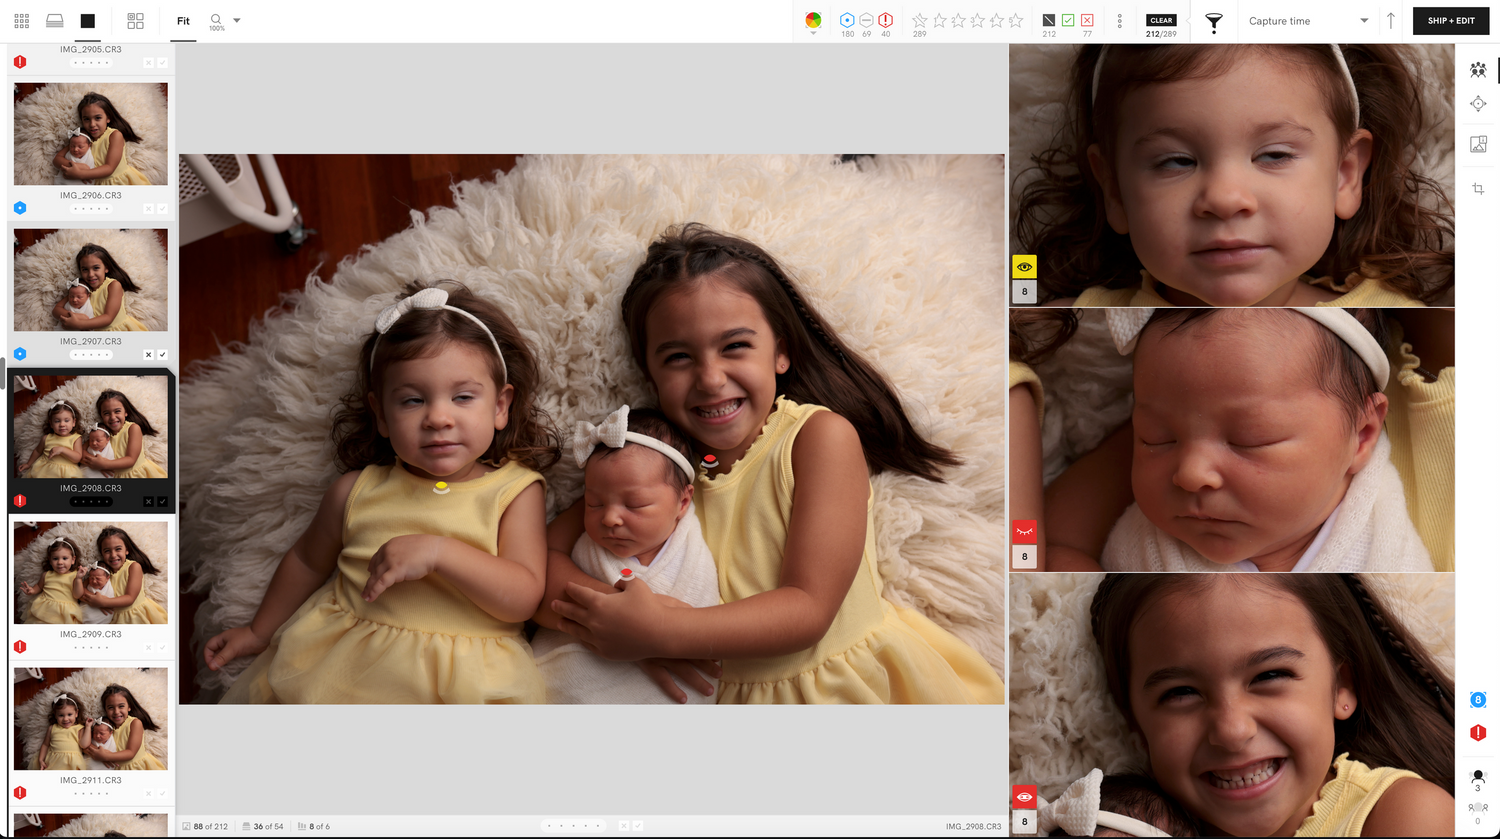Click the '8 of 6' duplicates counter
Image resolution: width=1500 pixels, height=839 pixels.
pyautogui.click(x=314, y=827)
